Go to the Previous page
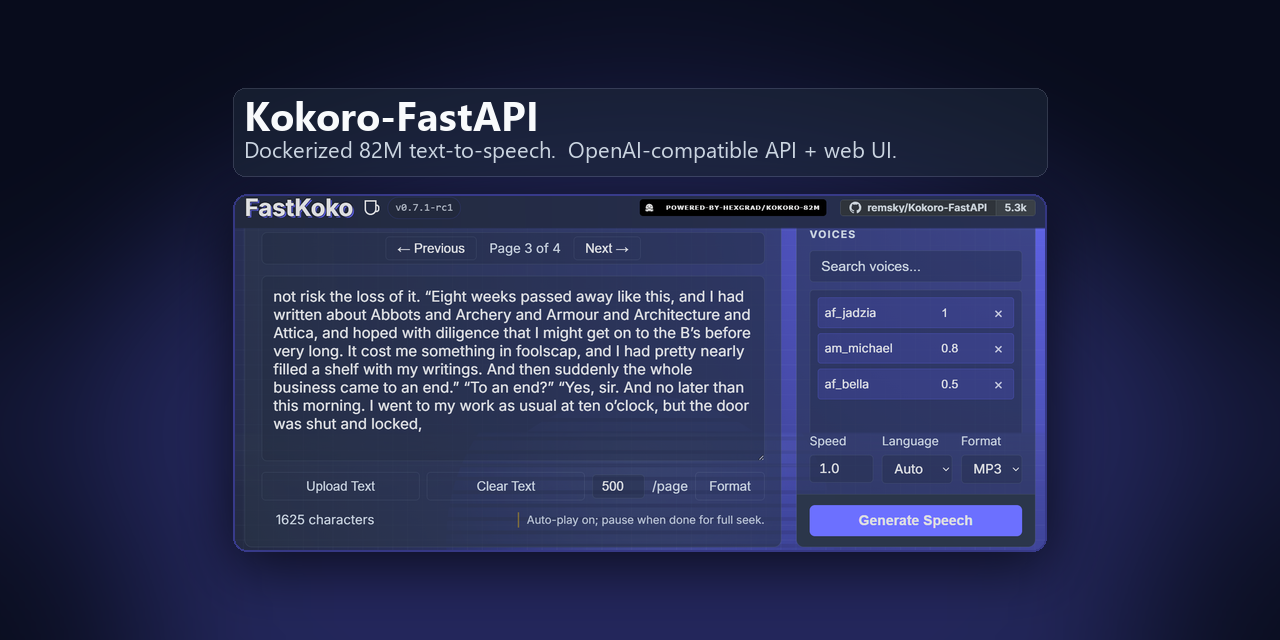This screenshot has width=1280, height=640. (431, 248)
